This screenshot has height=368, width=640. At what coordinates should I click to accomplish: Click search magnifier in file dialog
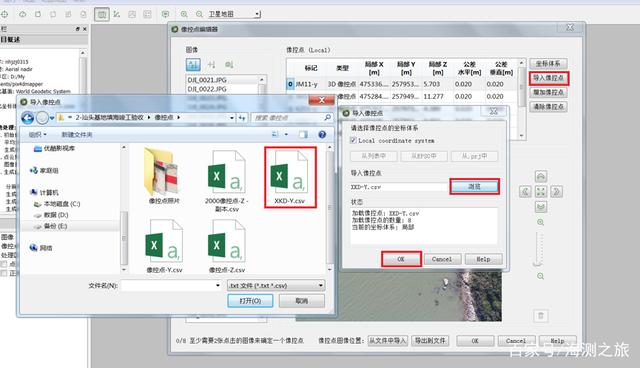(327, 117)
